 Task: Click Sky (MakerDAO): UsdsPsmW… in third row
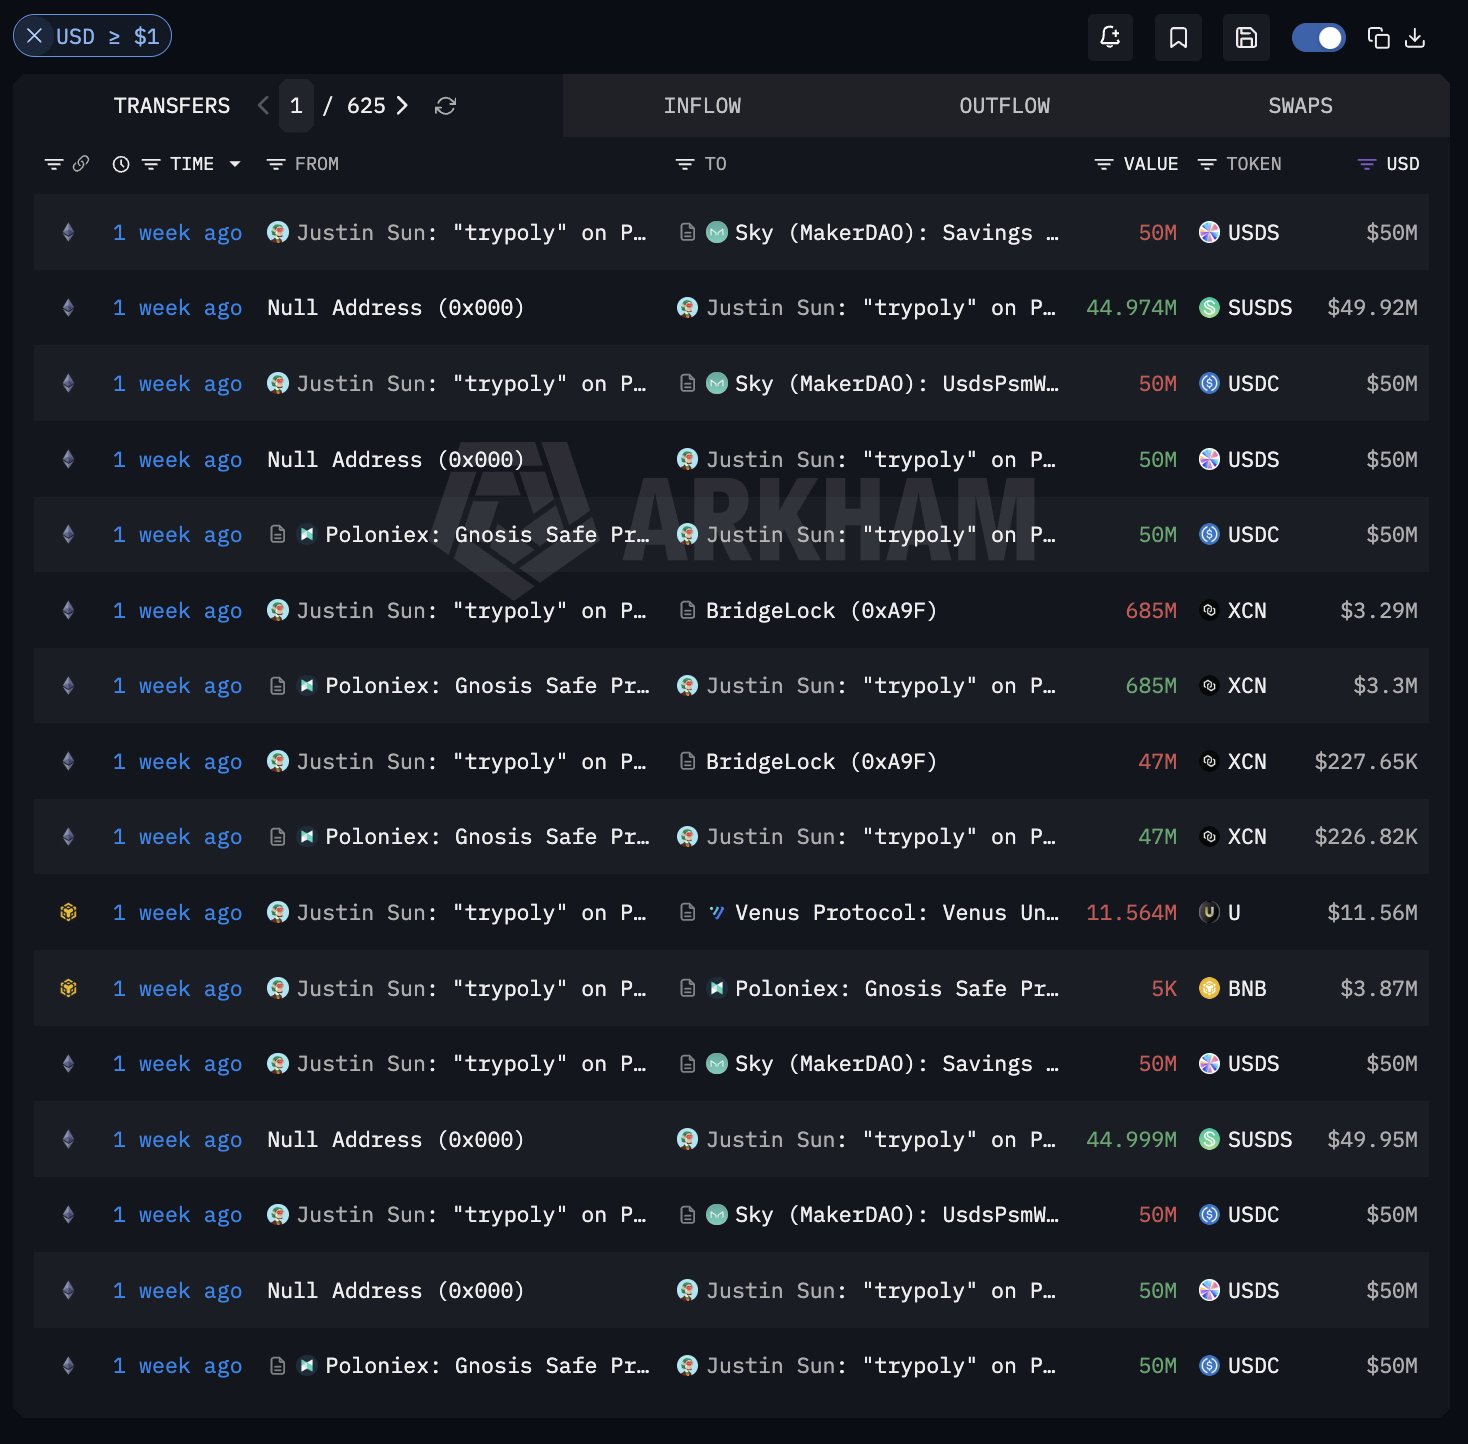[896, 384]
